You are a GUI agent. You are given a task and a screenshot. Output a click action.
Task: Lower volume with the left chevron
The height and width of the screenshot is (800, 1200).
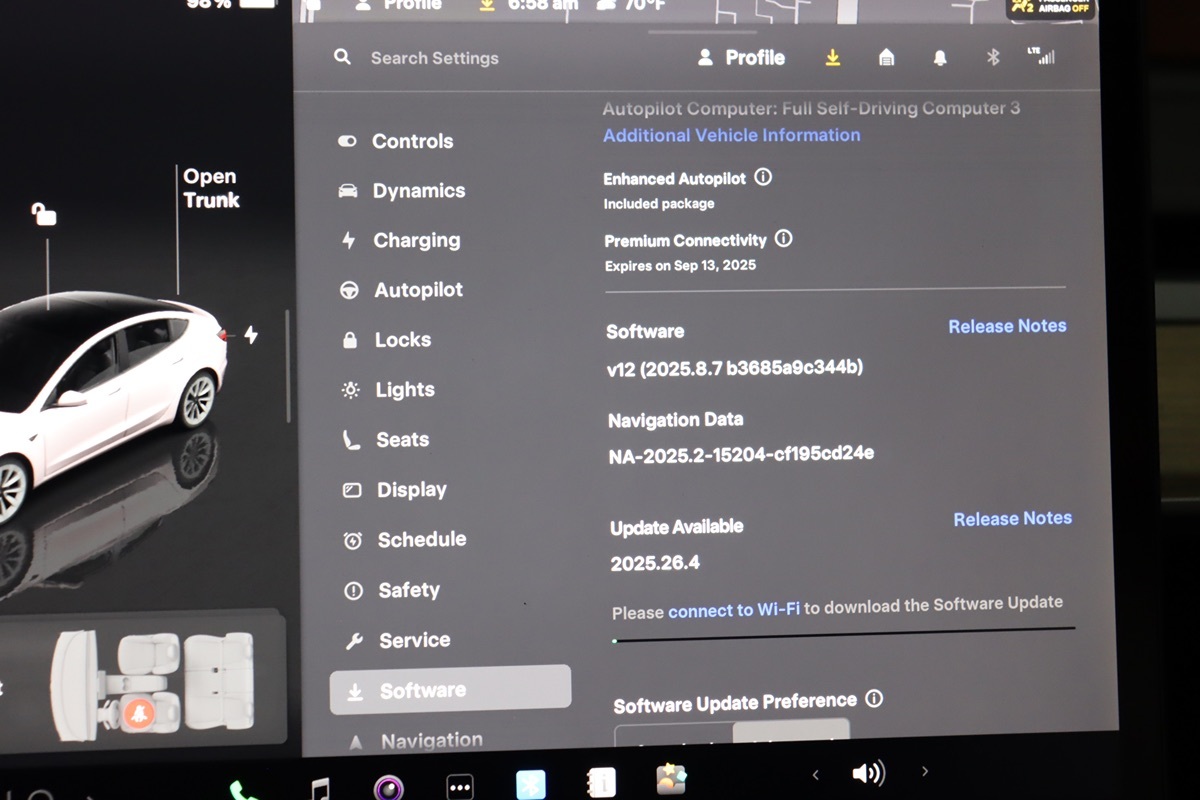point(815,774)
